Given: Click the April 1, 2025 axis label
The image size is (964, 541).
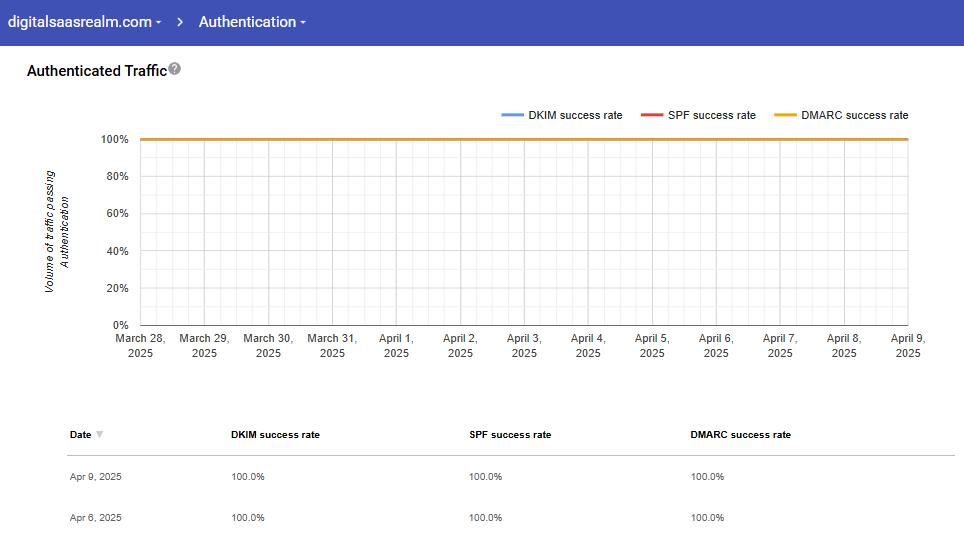Looking at the screenshot, I should click(396, 346).
